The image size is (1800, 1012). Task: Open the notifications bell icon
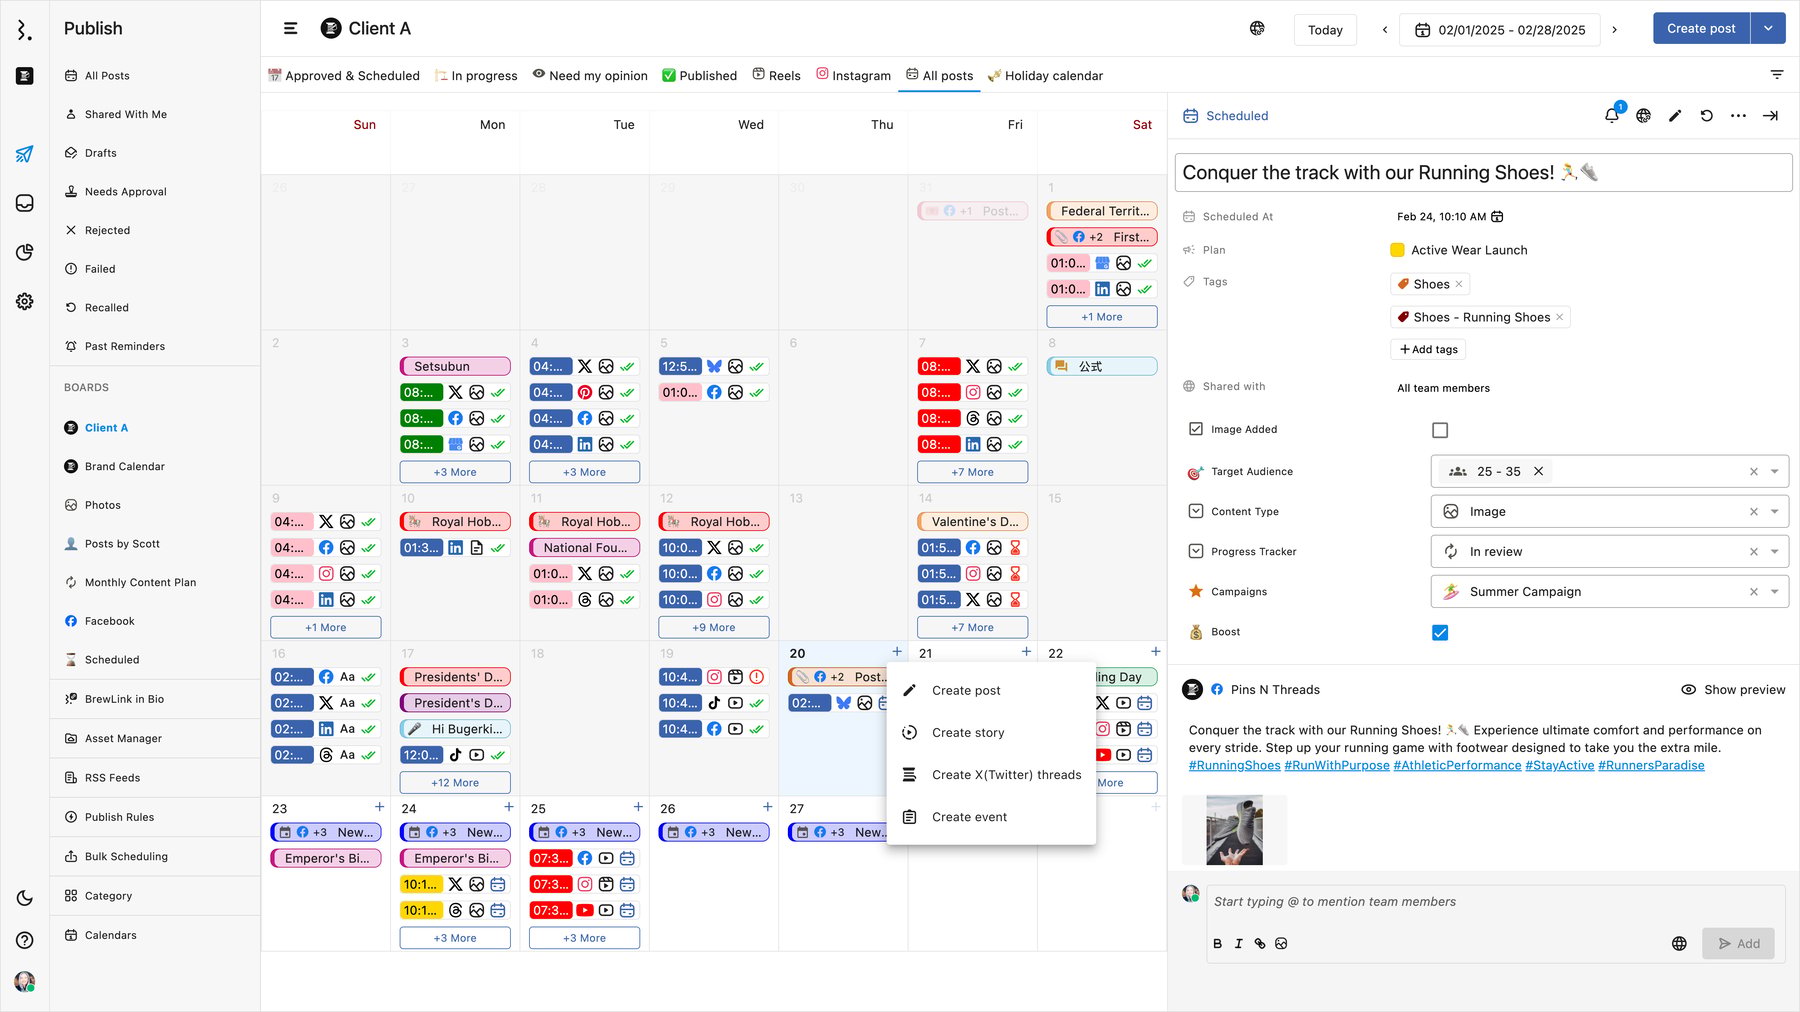point(1612,116)
